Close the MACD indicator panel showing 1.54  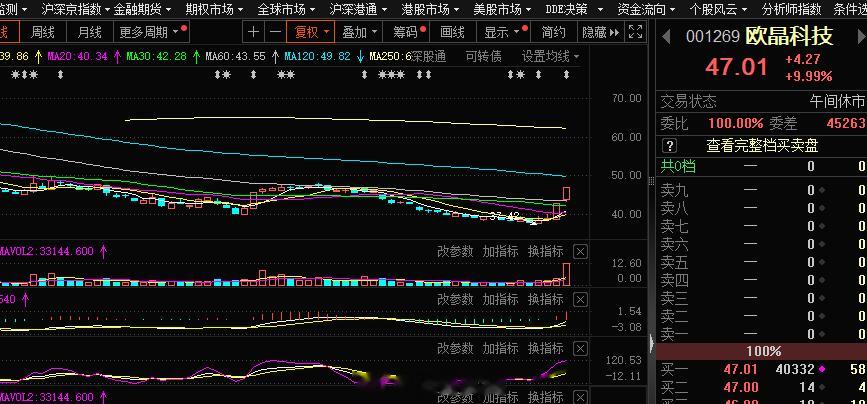(580, 300)
